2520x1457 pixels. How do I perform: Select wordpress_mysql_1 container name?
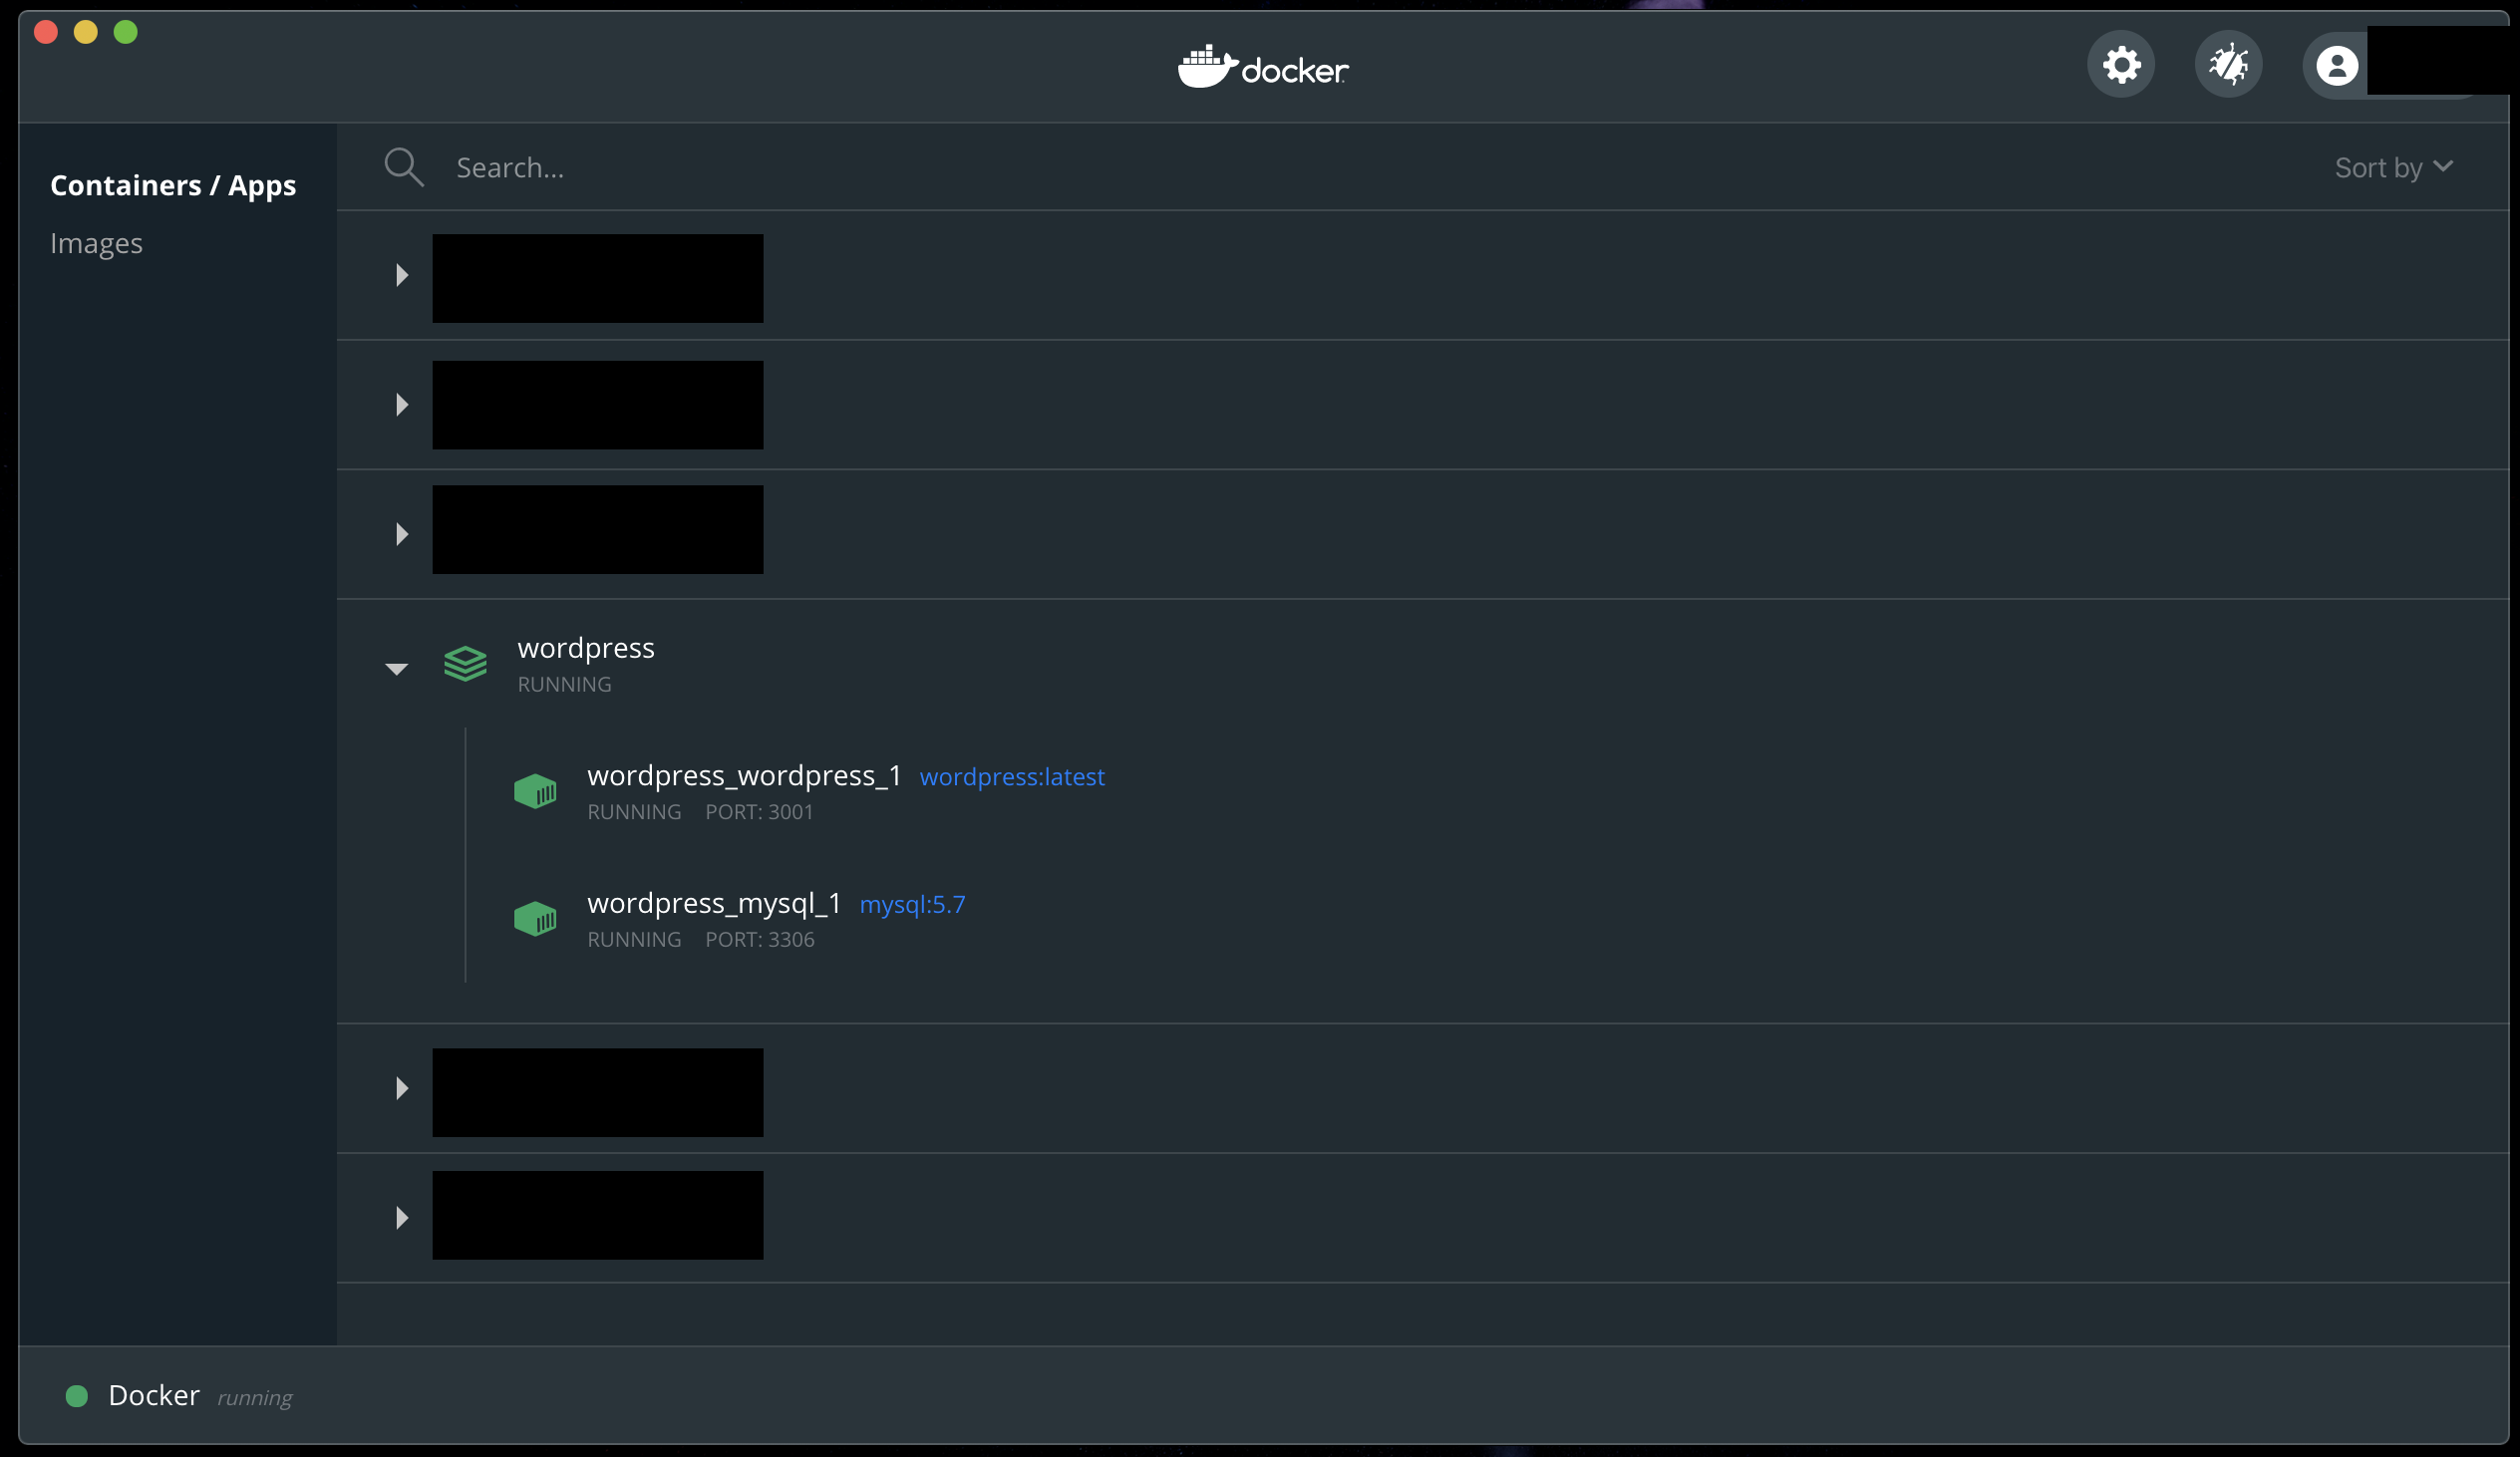714,903
